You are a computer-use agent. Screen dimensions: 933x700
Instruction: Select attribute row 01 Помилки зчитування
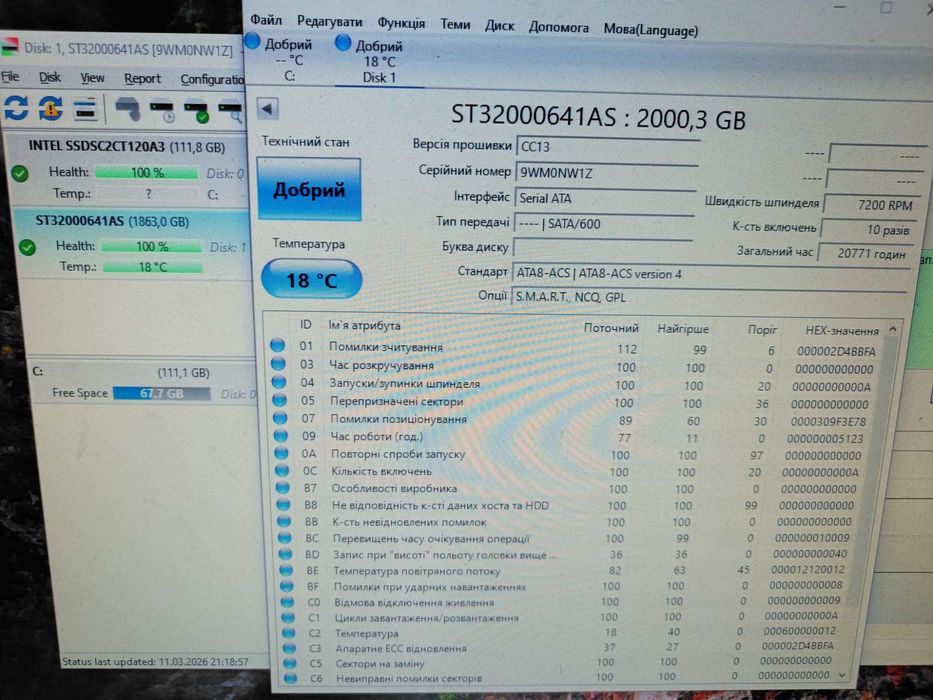coord(575,348)
